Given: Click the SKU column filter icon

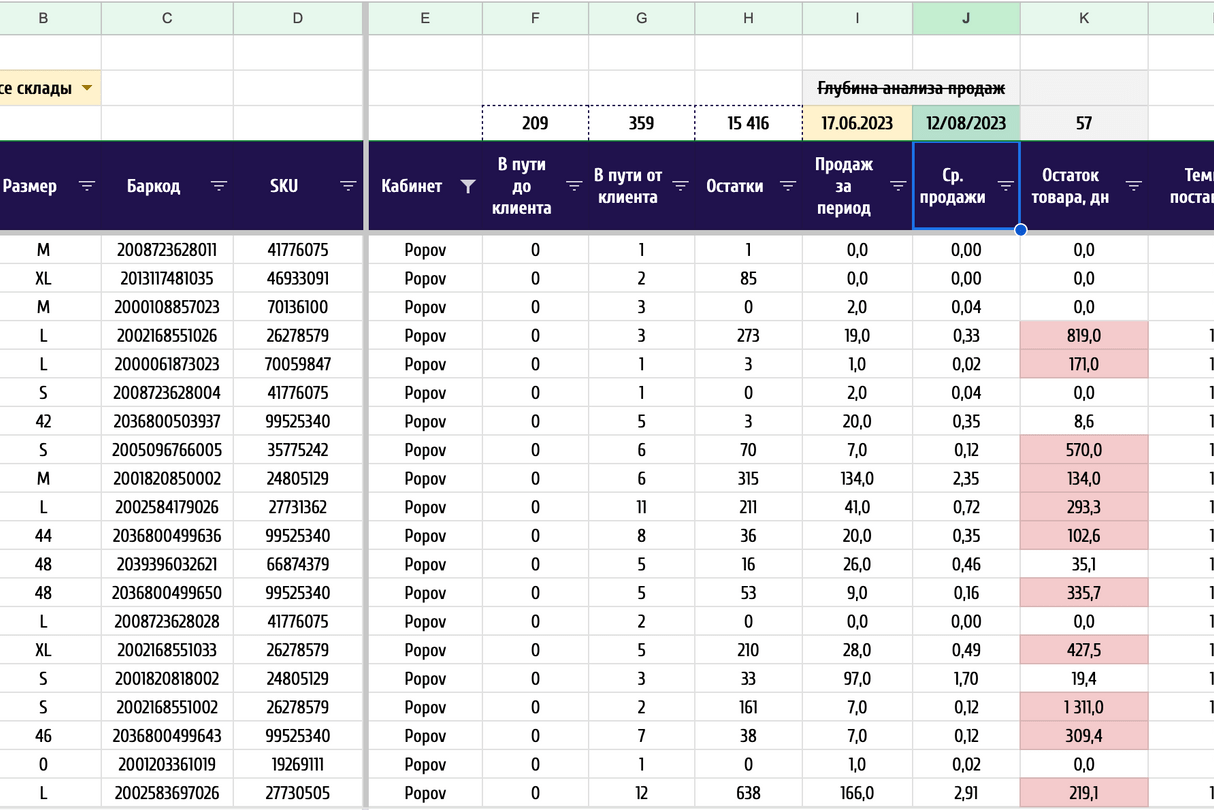Looking at the screenshot, I should coord(348,186).
